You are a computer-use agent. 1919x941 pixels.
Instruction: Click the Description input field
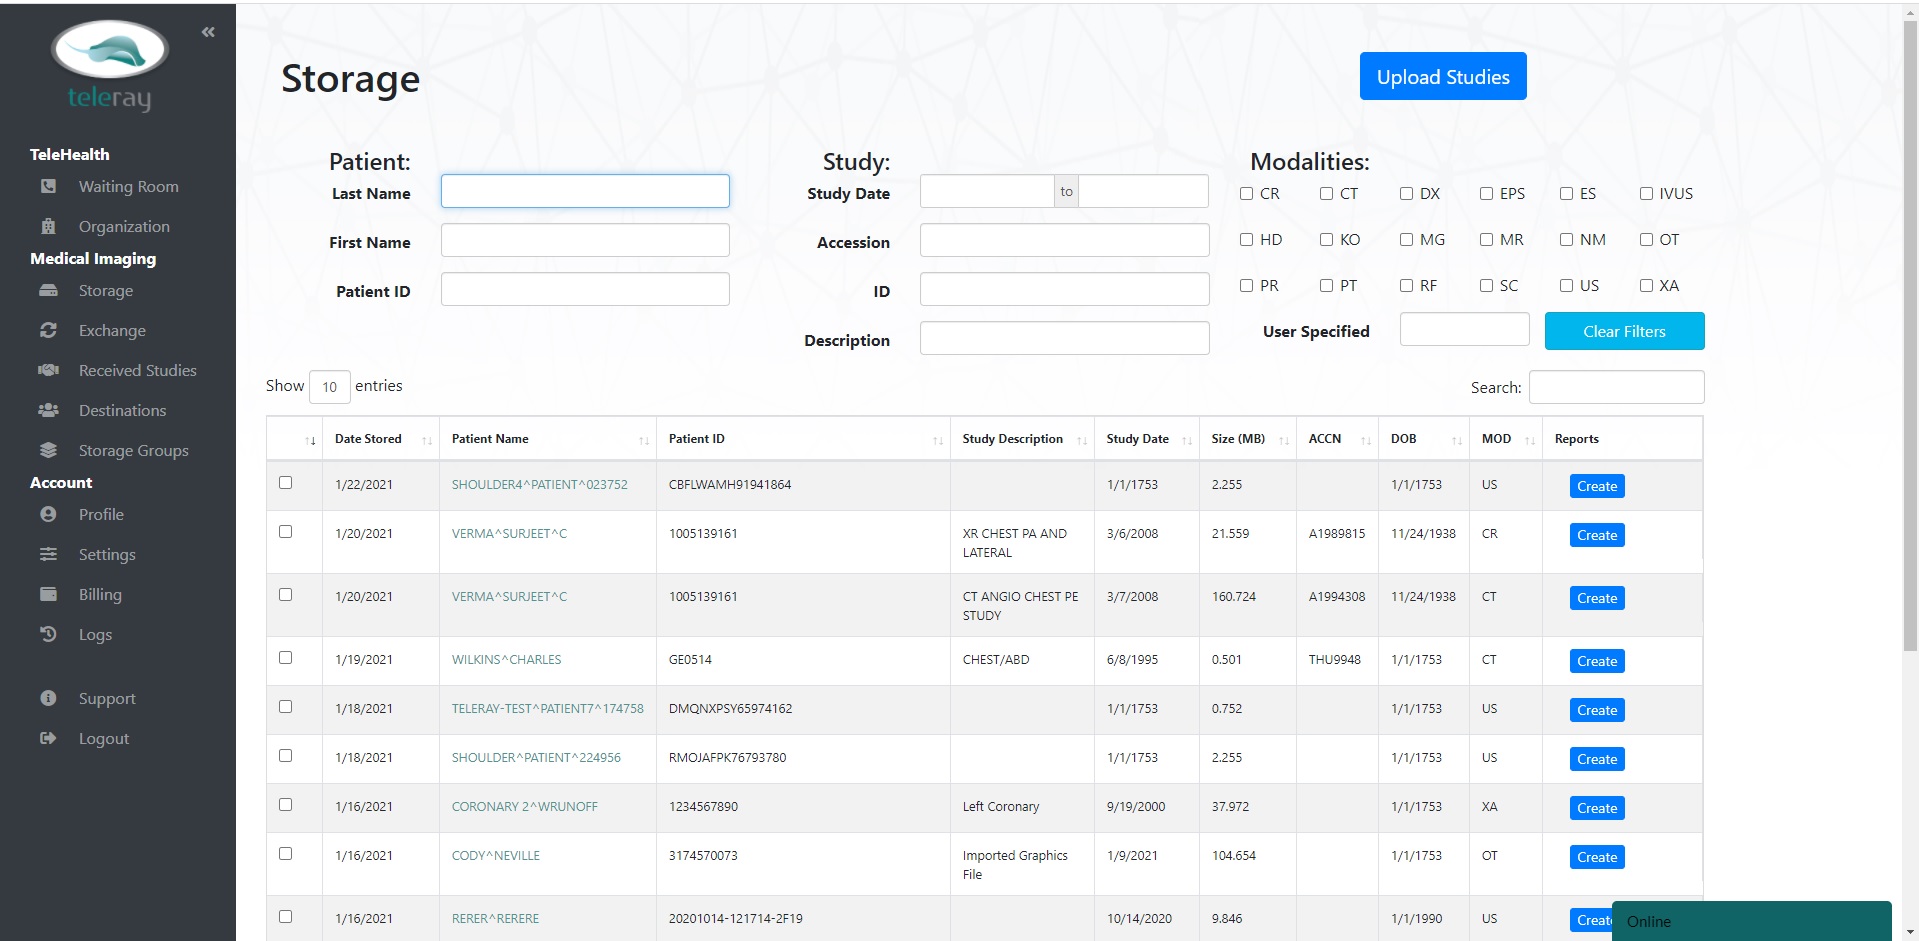pos(1064,338)
